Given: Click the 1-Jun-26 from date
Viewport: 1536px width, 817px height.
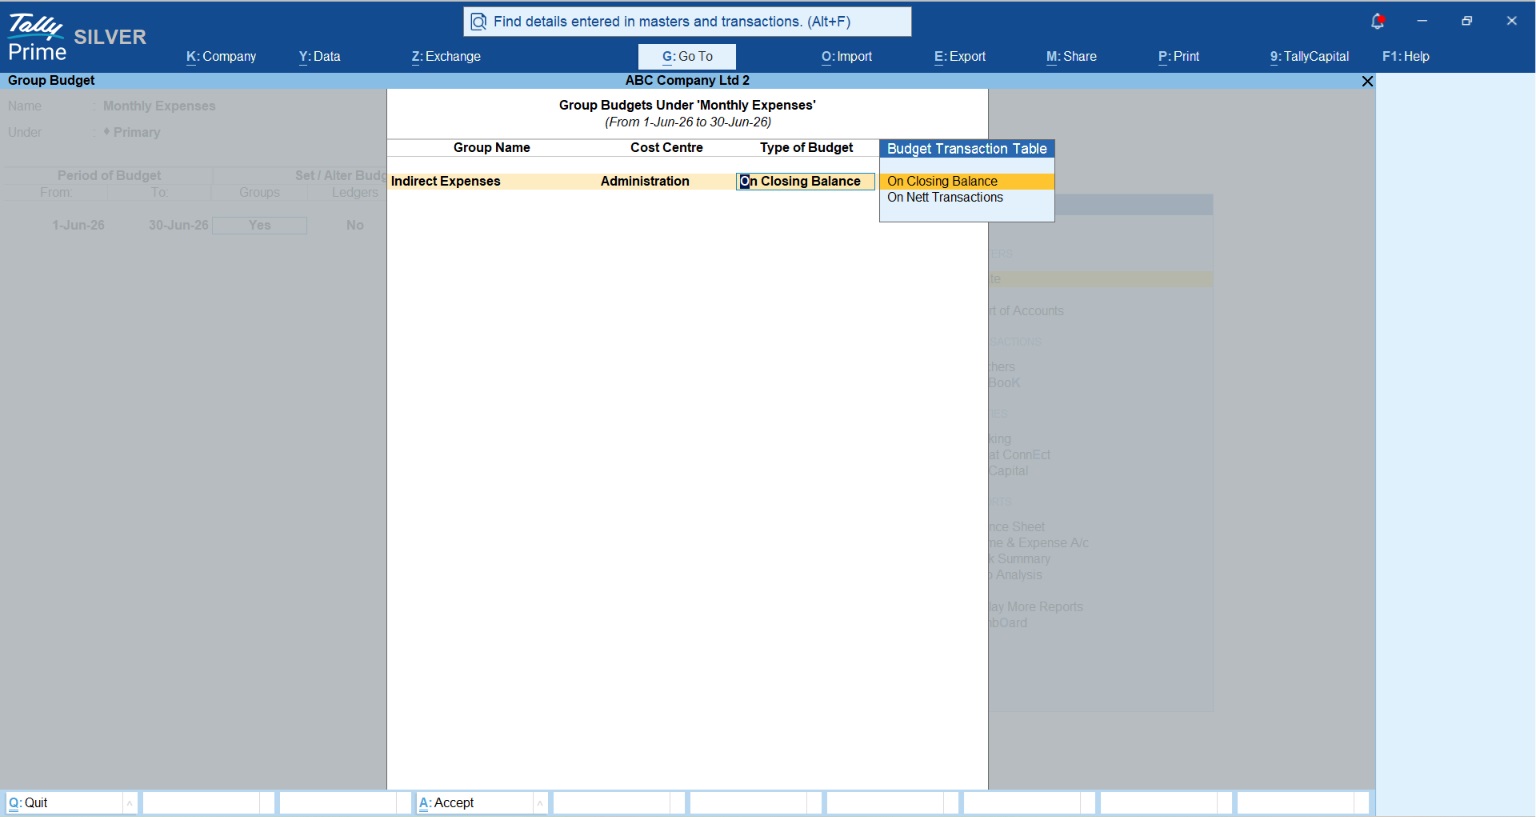Looking at the screenshot, I should click(x=78, y=225).
